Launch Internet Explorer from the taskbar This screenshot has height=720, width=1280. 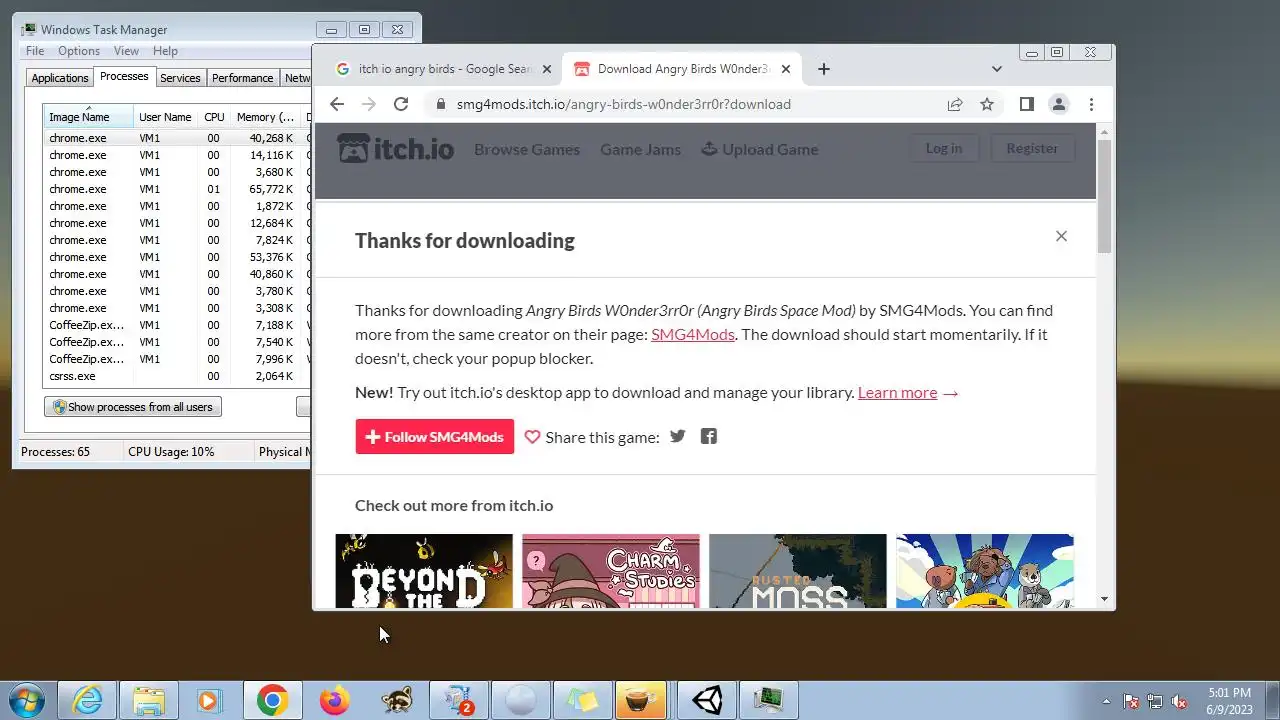tap(88, 700)
